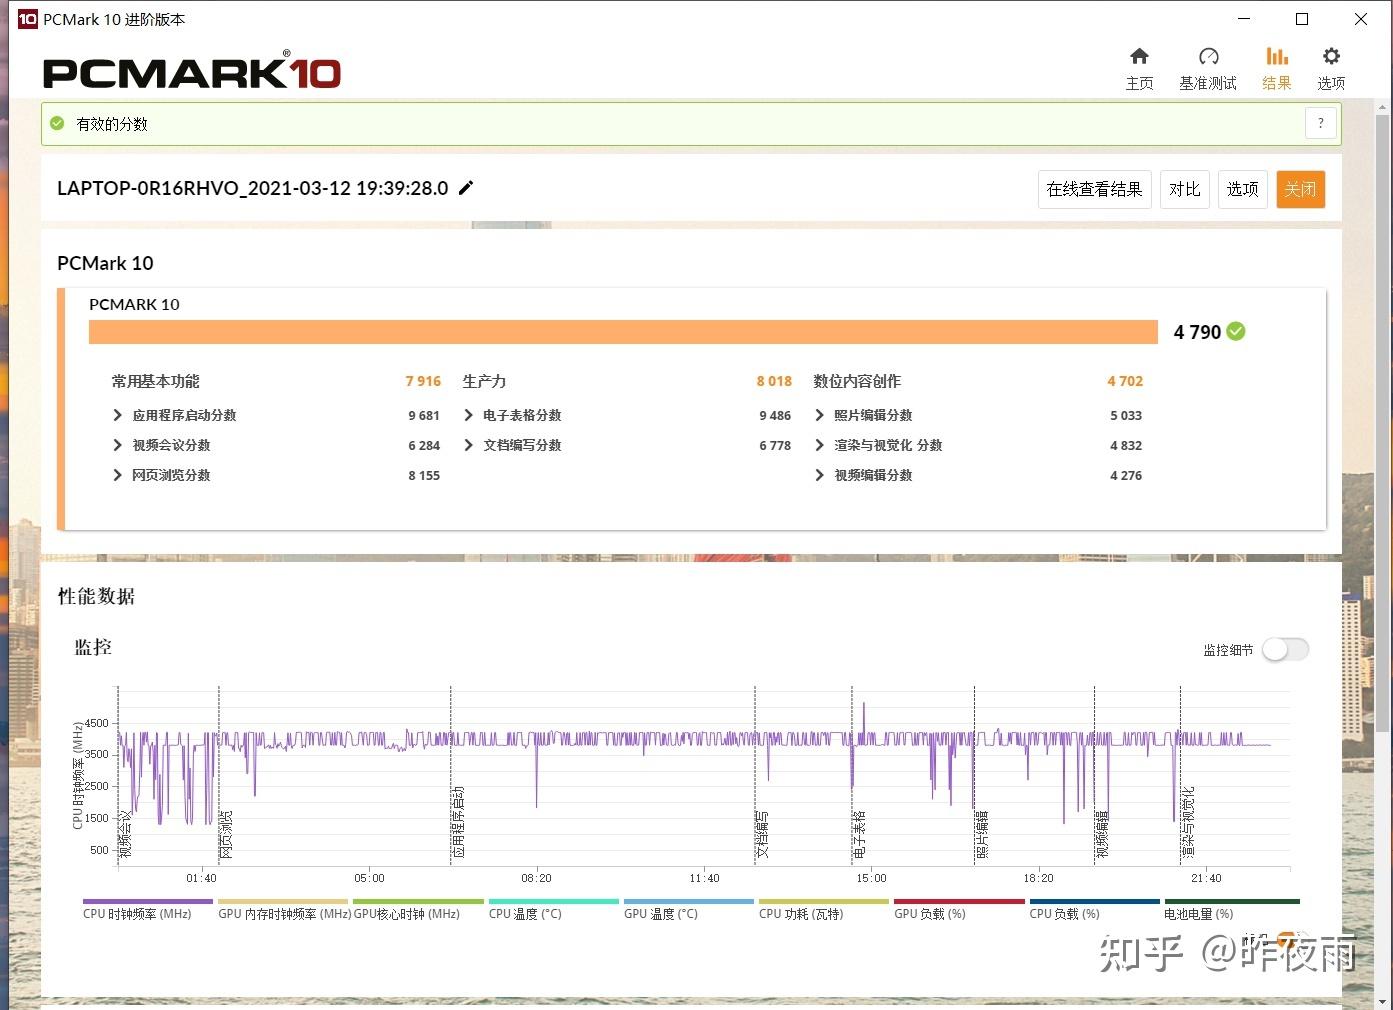1393x1010 pixels.
Task: Click the 生产力 score 8 018
Action: coord(774,381)
